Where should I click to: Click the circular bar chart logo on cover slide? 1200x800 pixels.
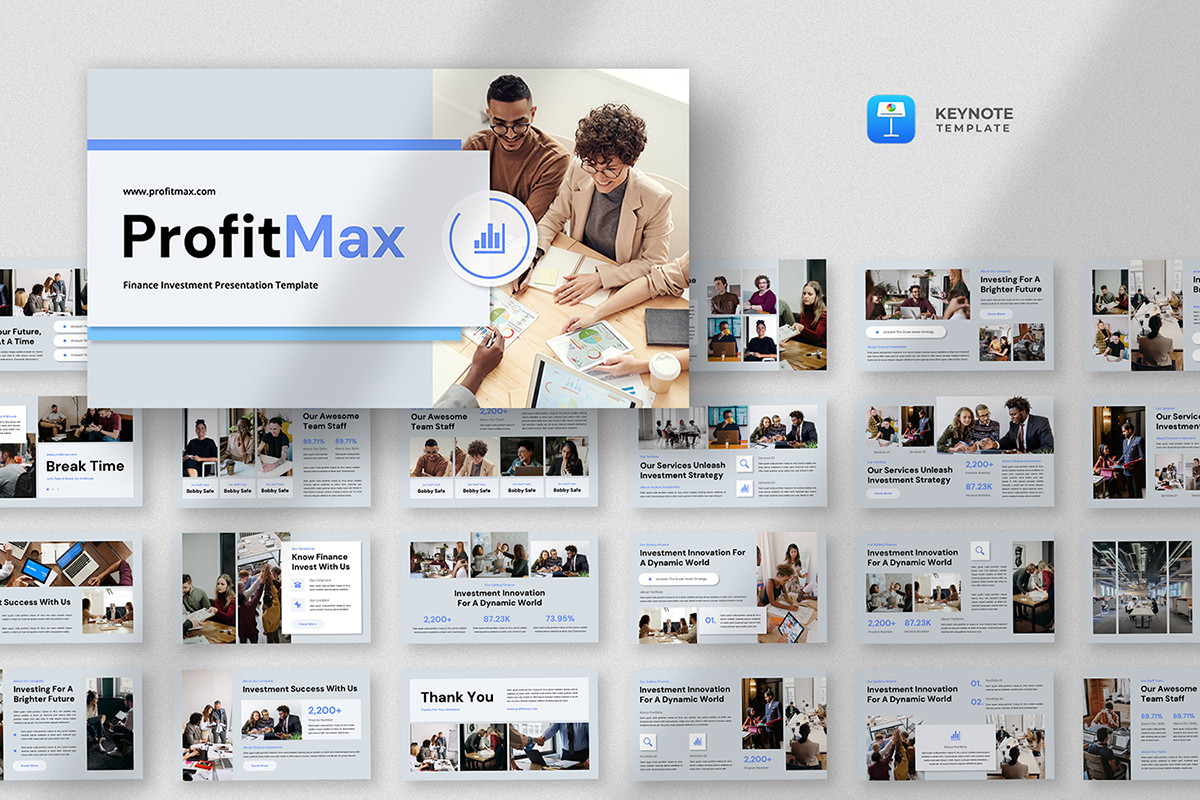(x=489, y=237)
